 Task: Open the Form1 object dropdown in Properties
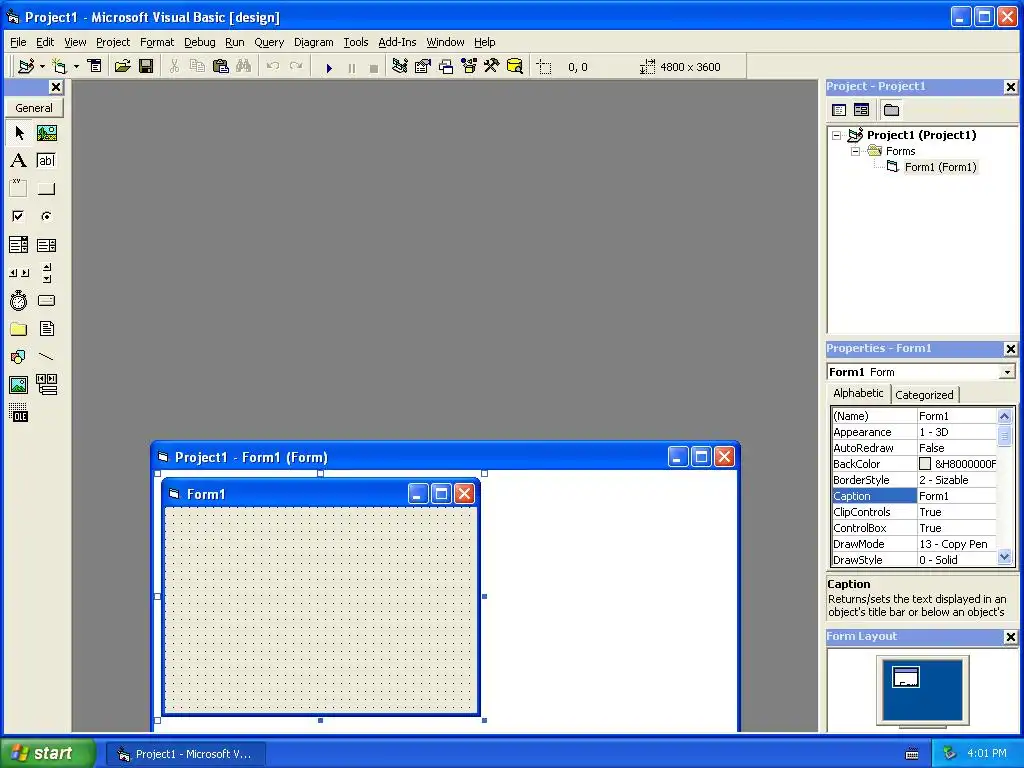click(x=1007, y=372)
